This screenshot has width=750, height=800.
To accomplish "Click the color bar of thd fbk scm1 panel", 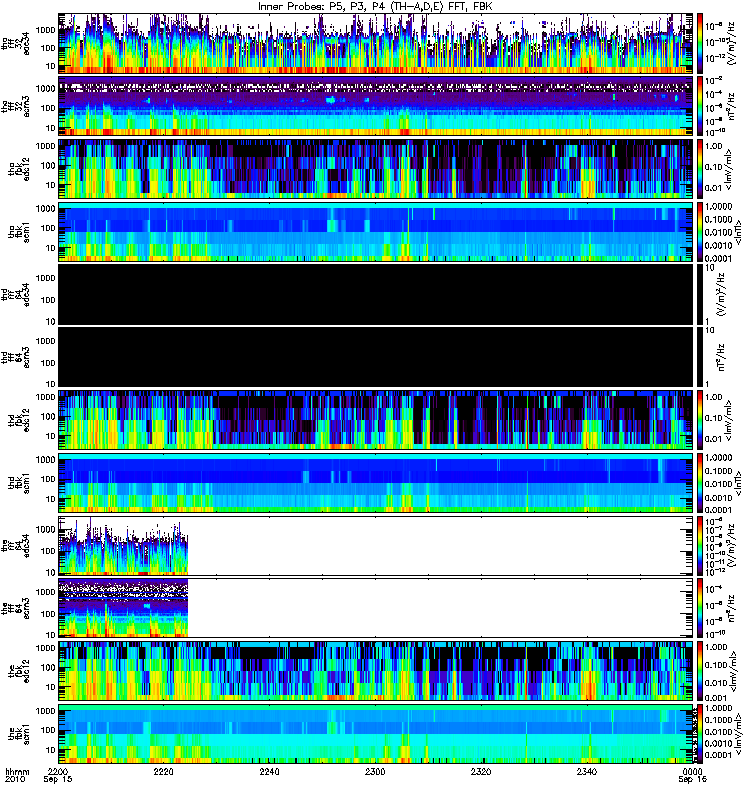I will (x=700, y=483).
